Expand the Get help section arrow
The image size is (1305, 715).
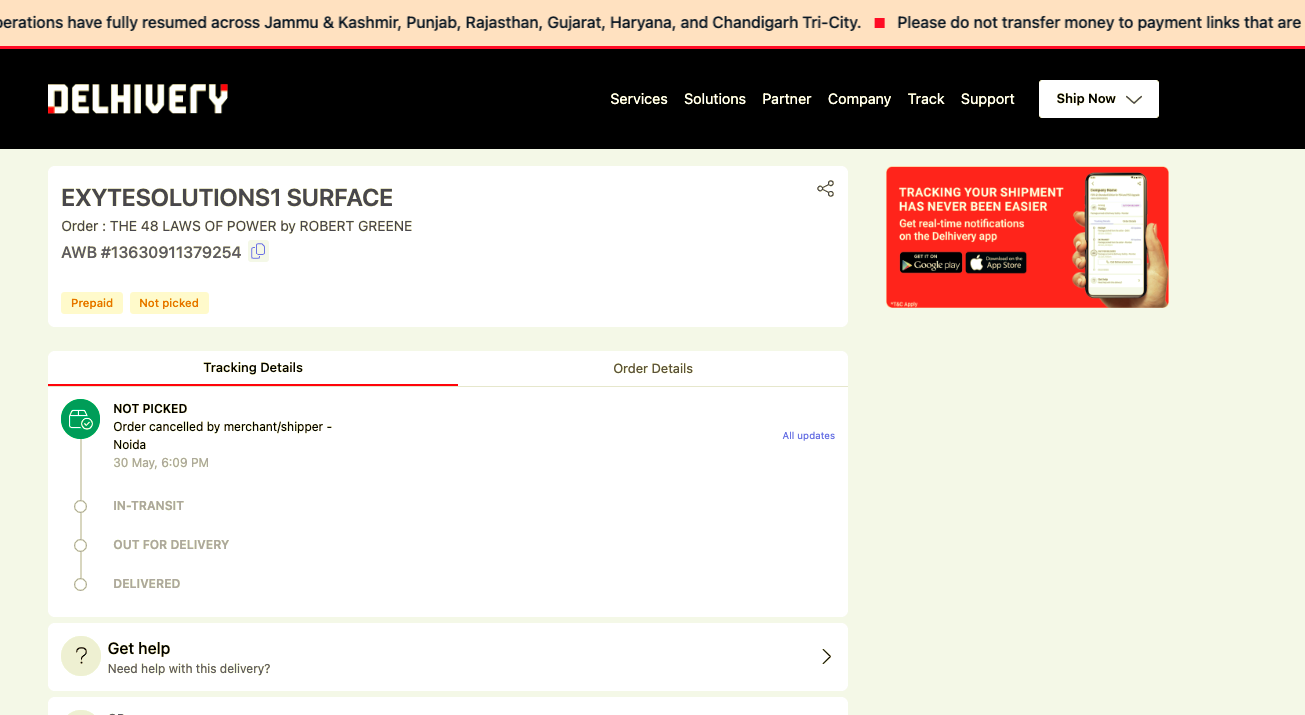[826, 657]
